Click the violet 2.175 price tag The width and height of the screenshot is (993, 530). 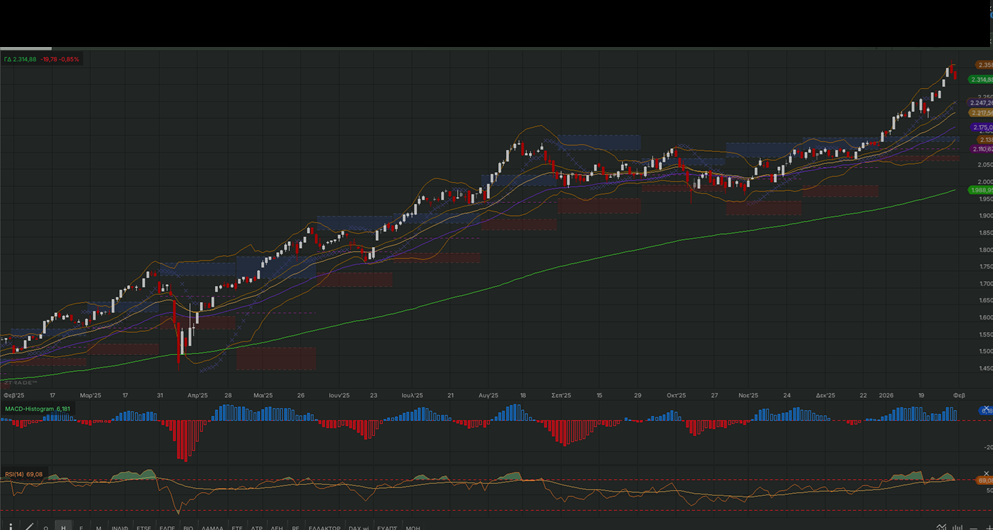pos(982,127)
